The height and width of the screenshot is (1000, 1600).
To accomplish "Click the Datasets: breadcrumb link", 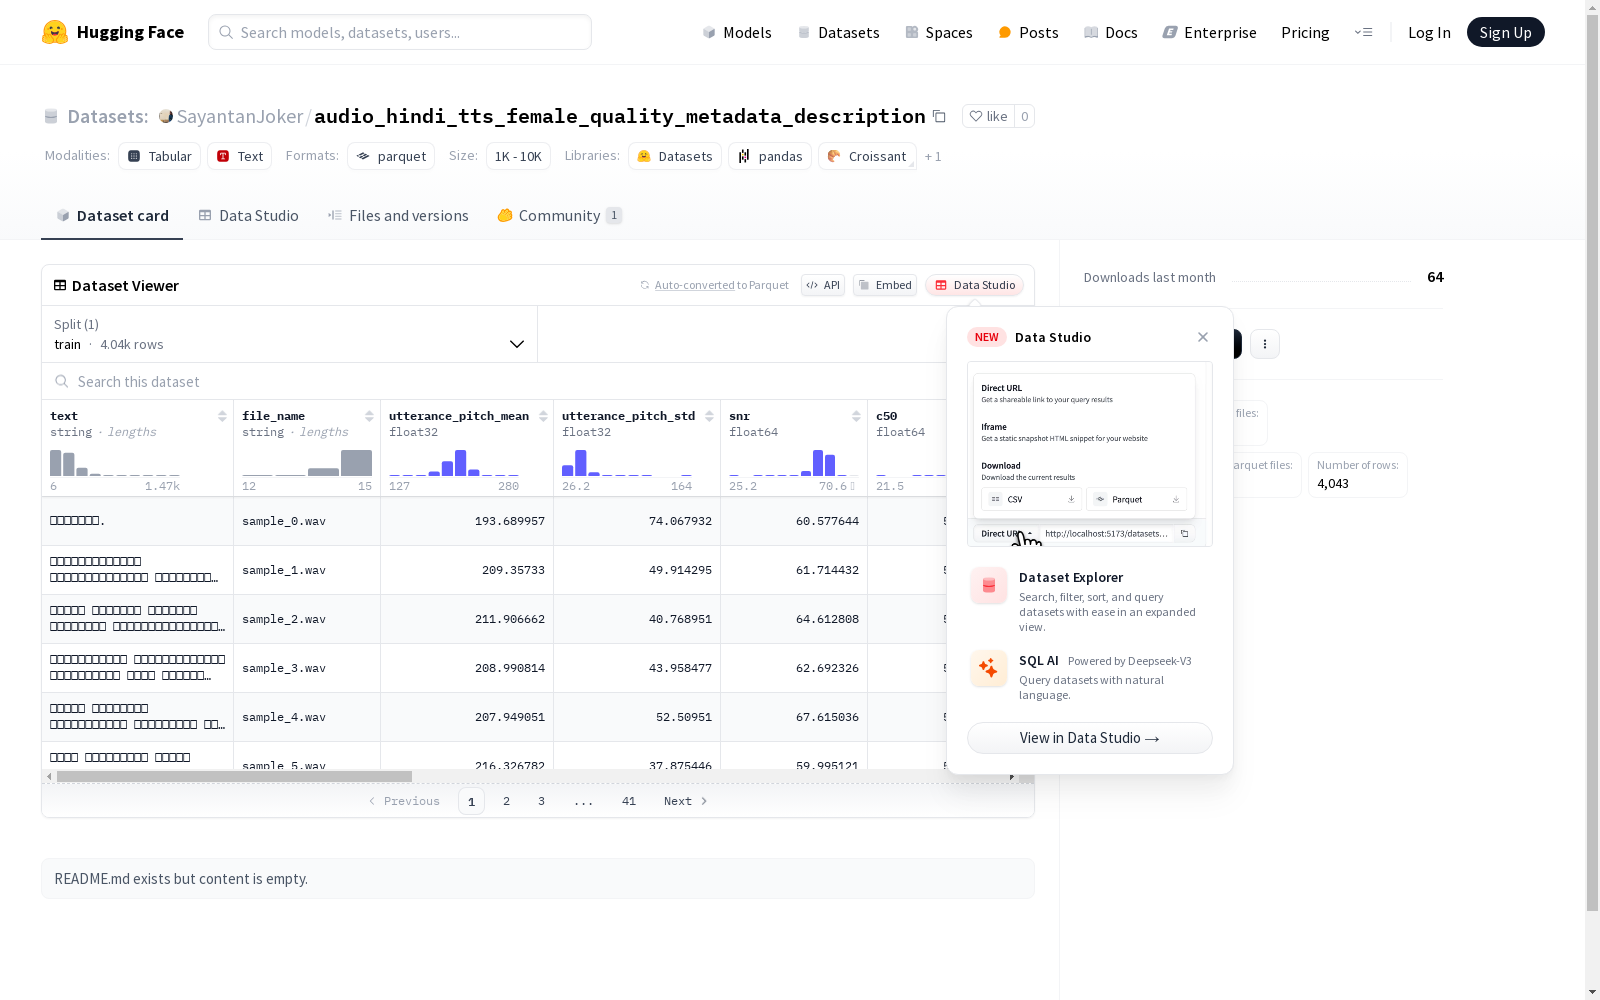I will pyautogui.click(x=108, y=116).
